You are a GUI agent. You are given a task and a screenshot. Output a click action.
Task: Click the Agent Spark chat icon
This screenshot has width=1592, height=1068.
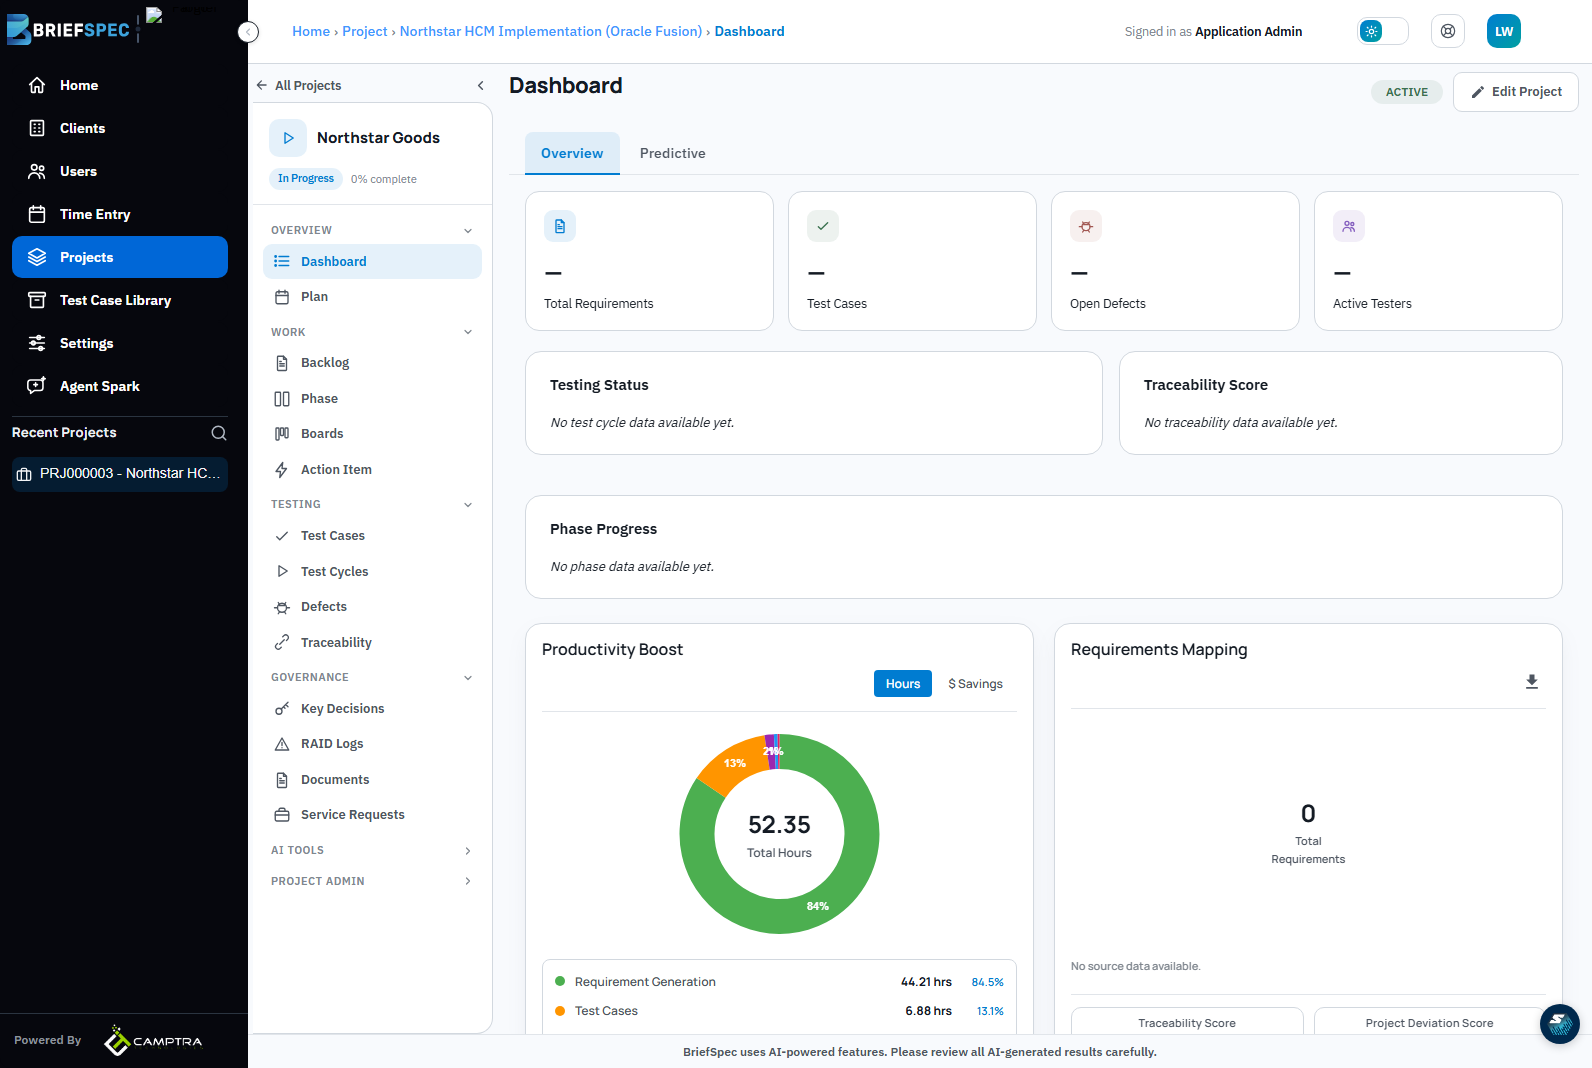point(37,386)
